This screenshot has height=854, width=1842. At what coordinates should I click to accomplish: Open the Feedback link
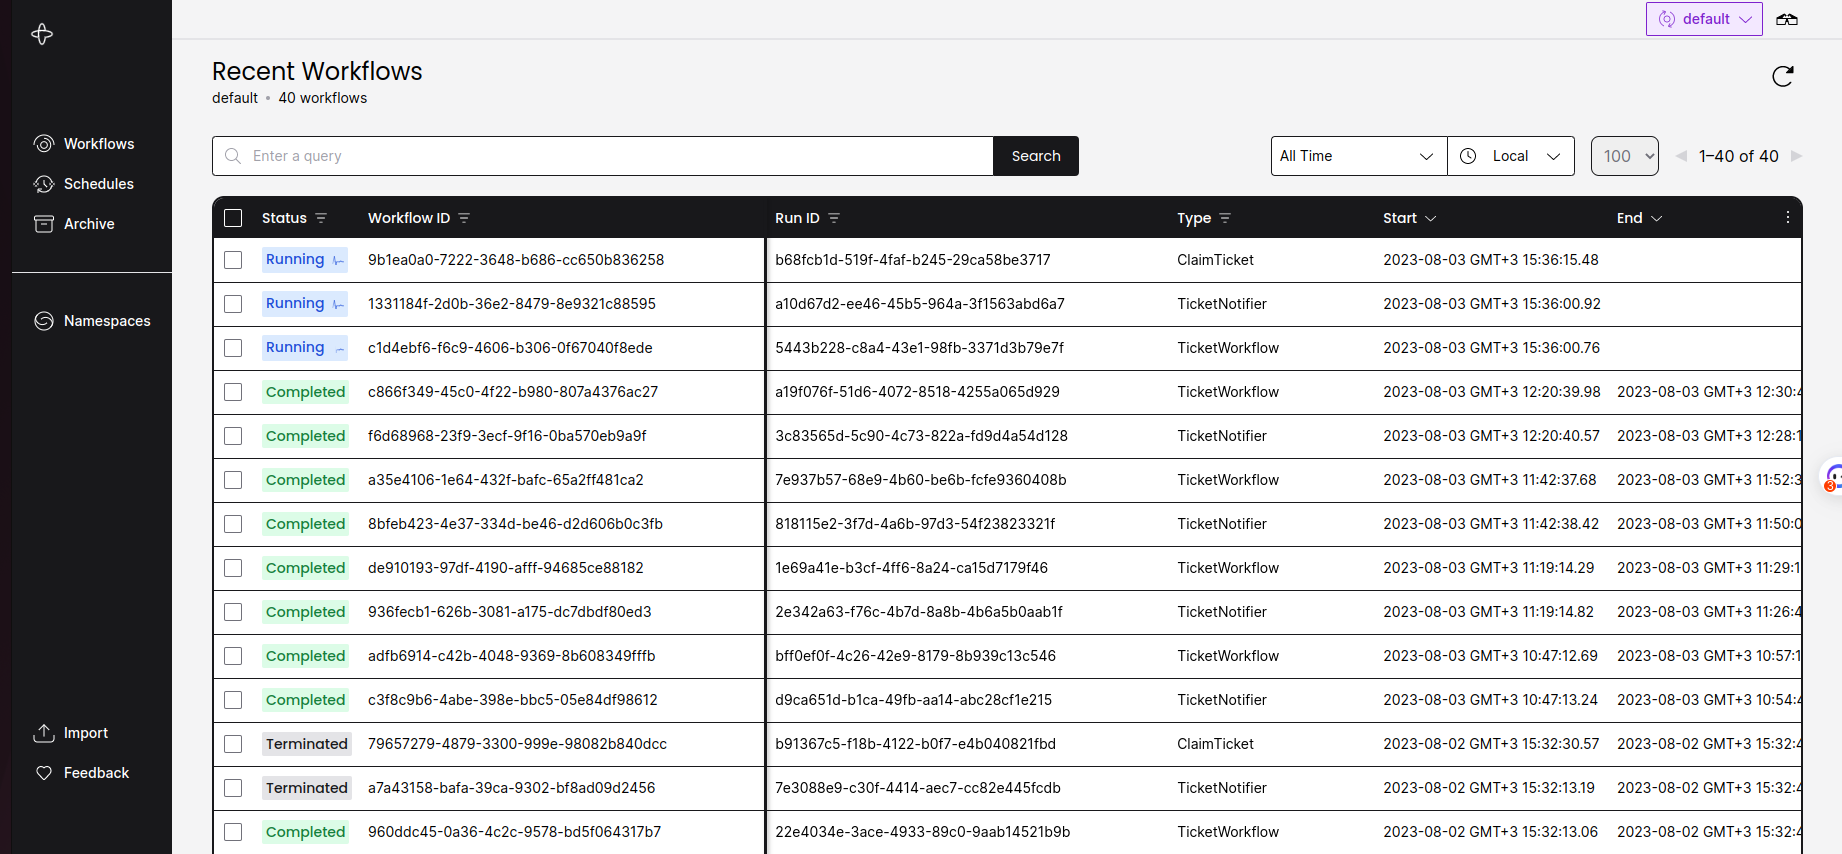82,773
